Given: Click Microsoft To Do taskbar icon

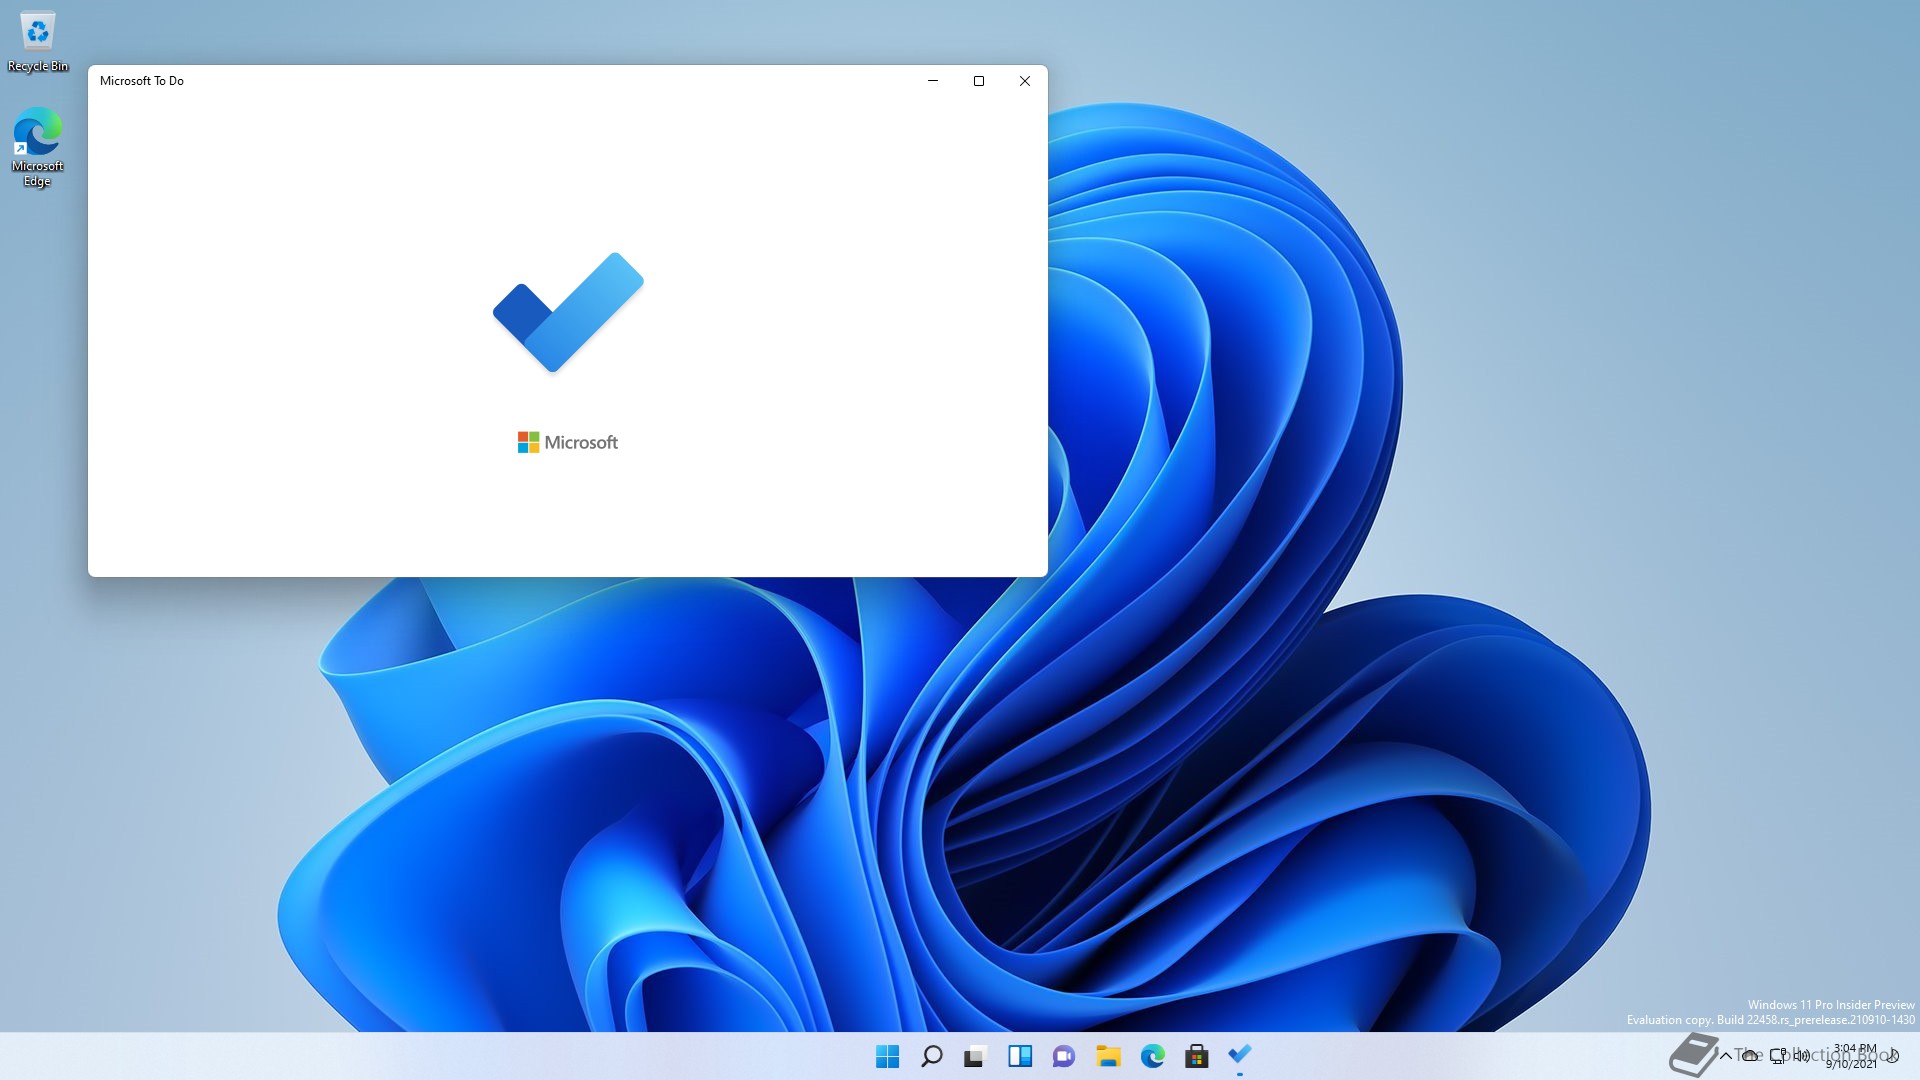Looking at the screenshot, I should [x=1240, y=1056].
